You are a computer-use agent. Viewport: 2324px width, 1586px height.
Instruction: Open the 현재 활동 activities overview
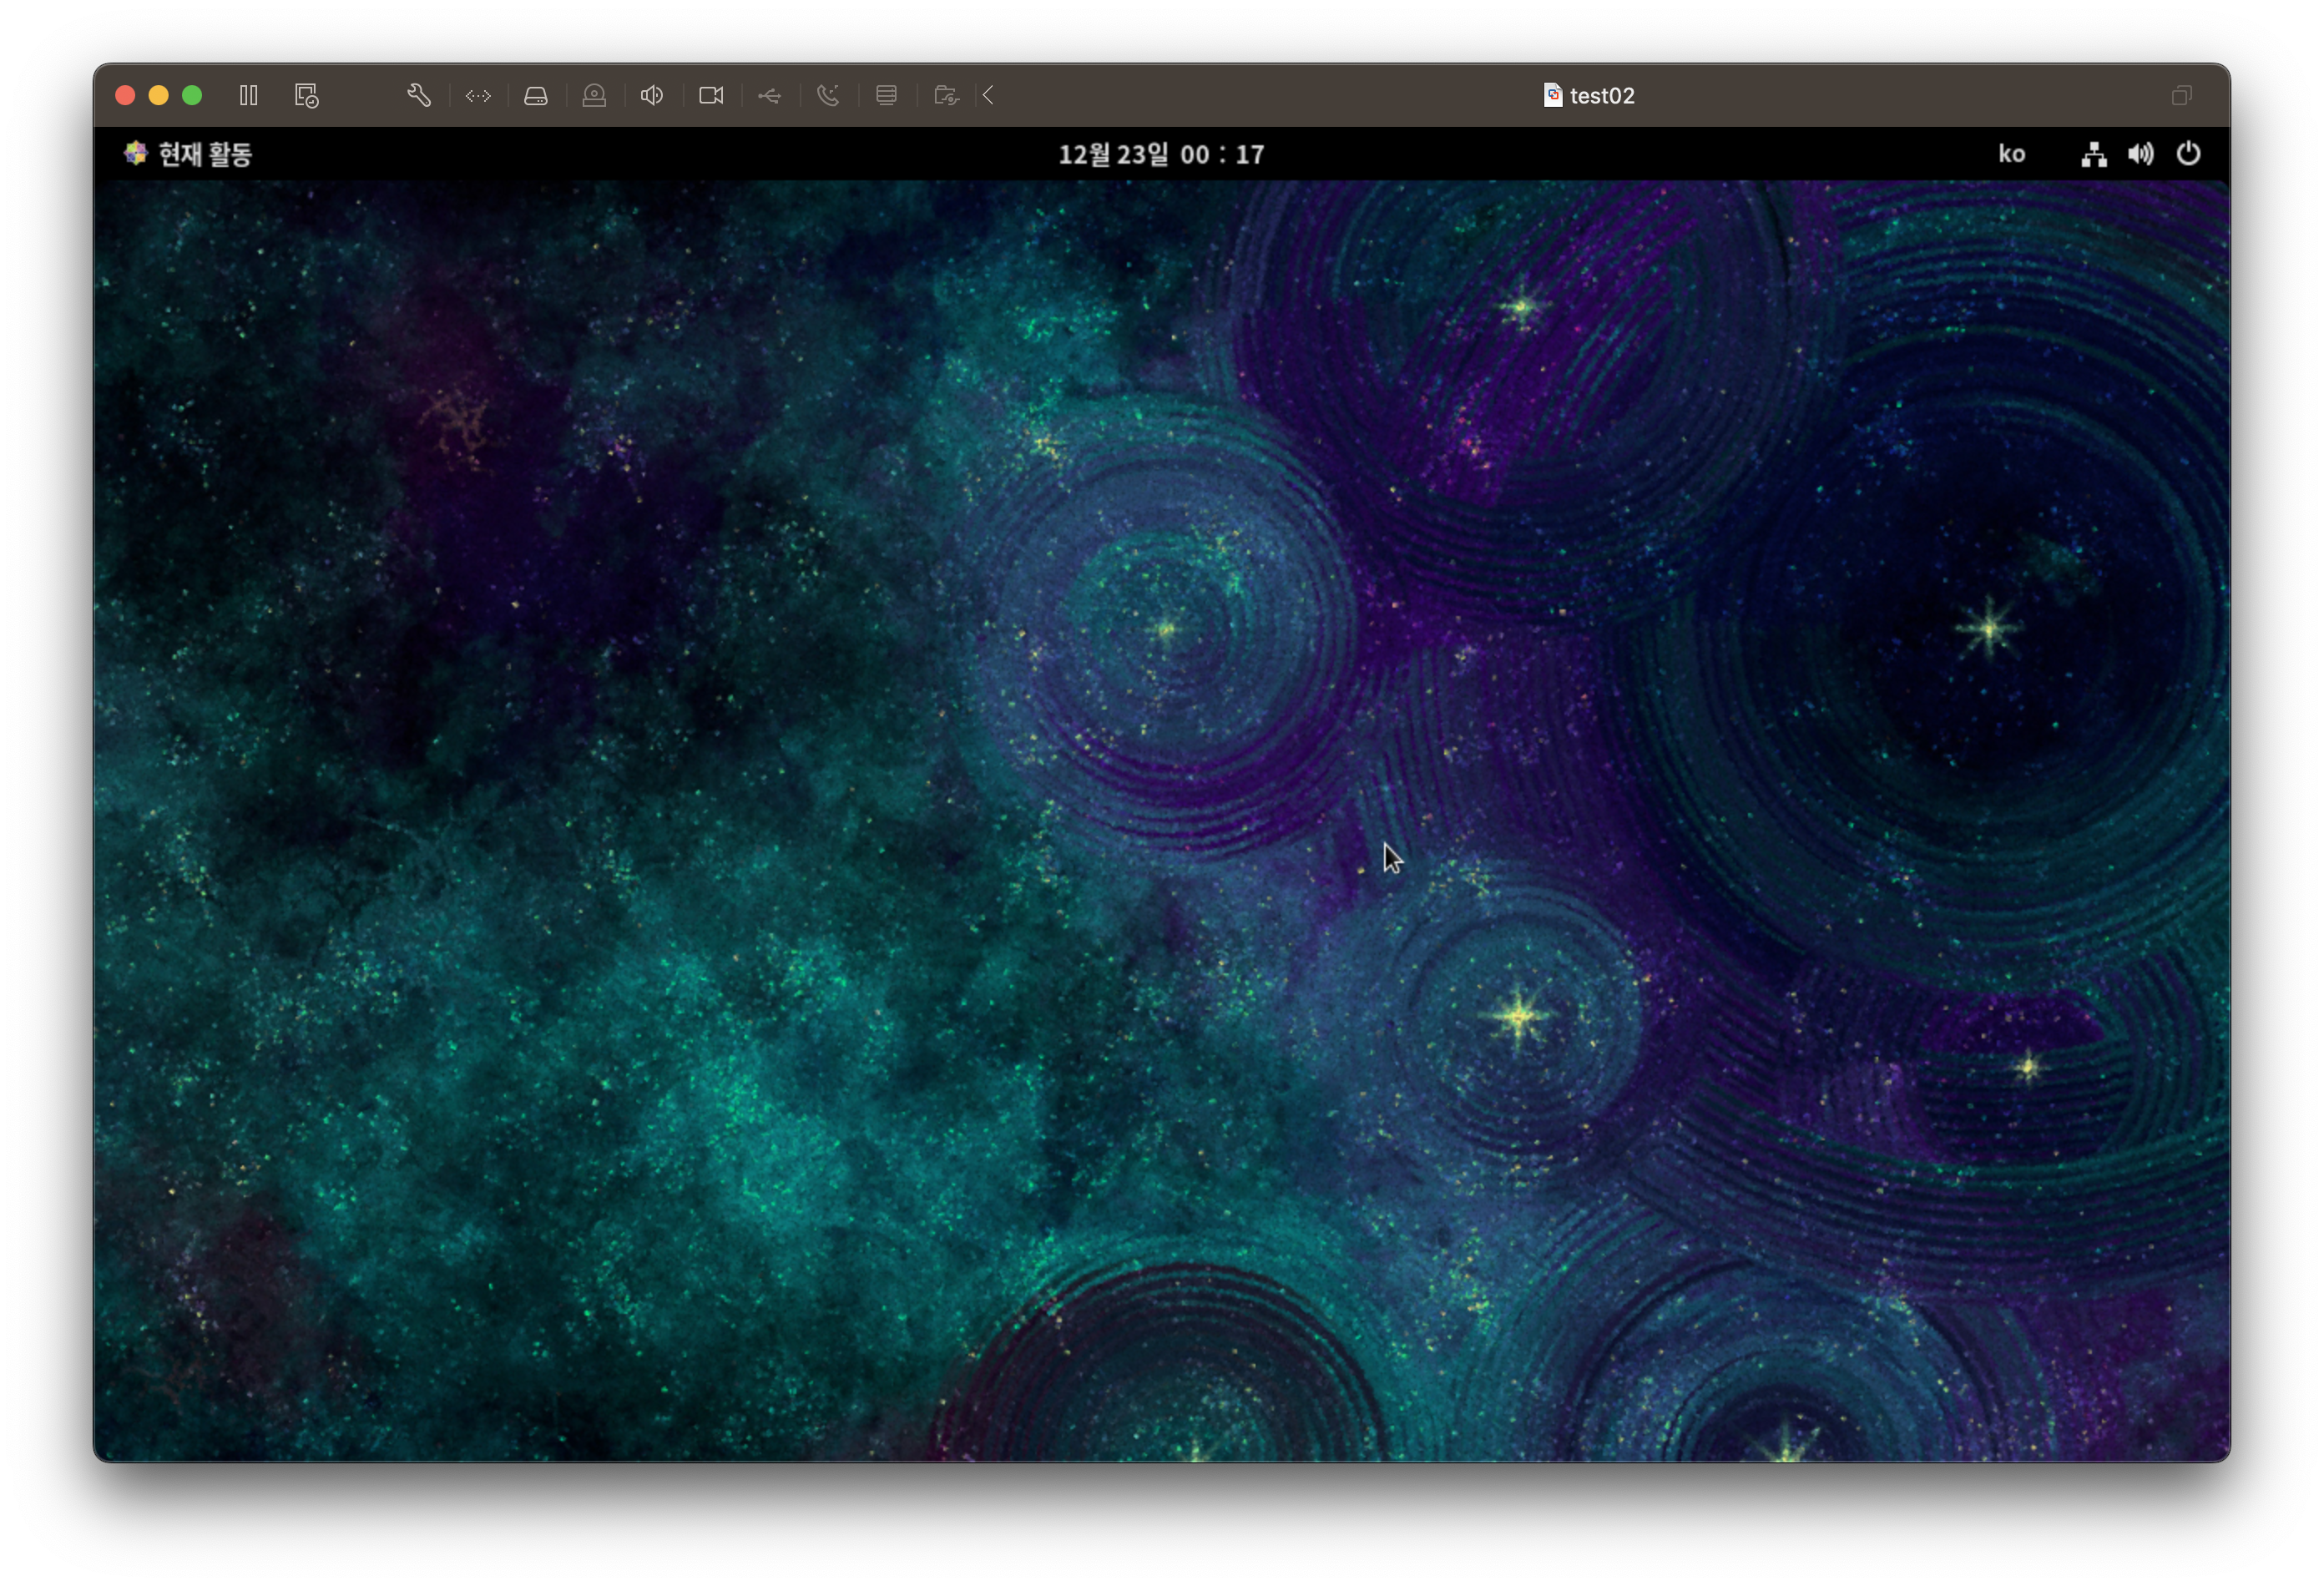(188, 154)
